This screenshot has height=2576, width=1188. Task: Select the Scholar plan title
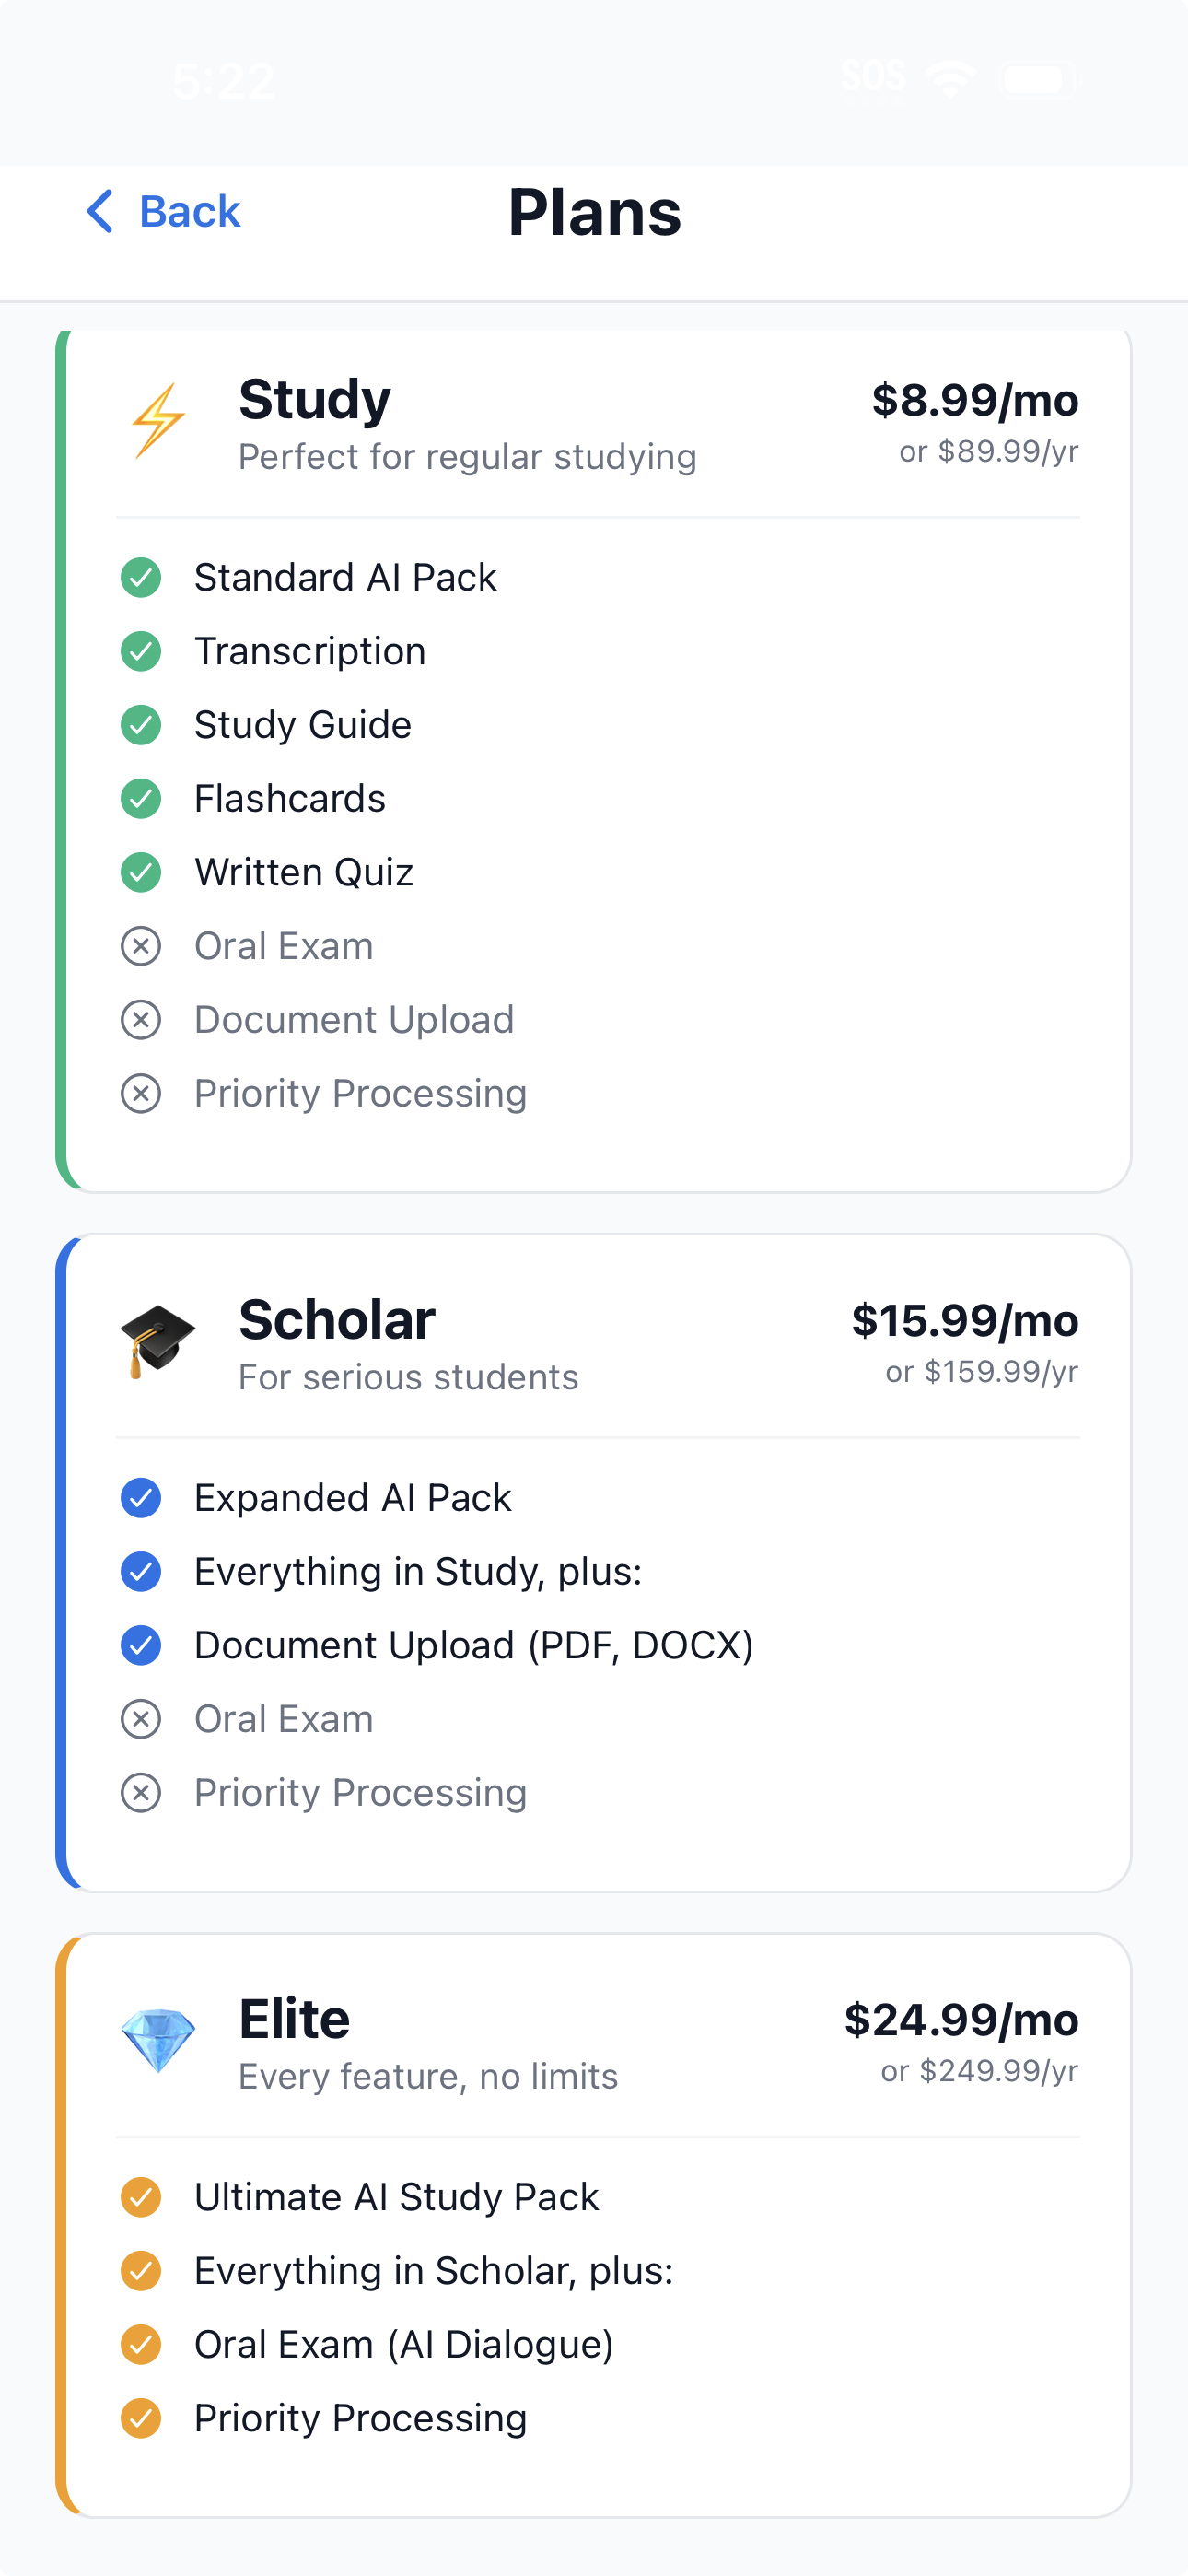point(337,1320)
